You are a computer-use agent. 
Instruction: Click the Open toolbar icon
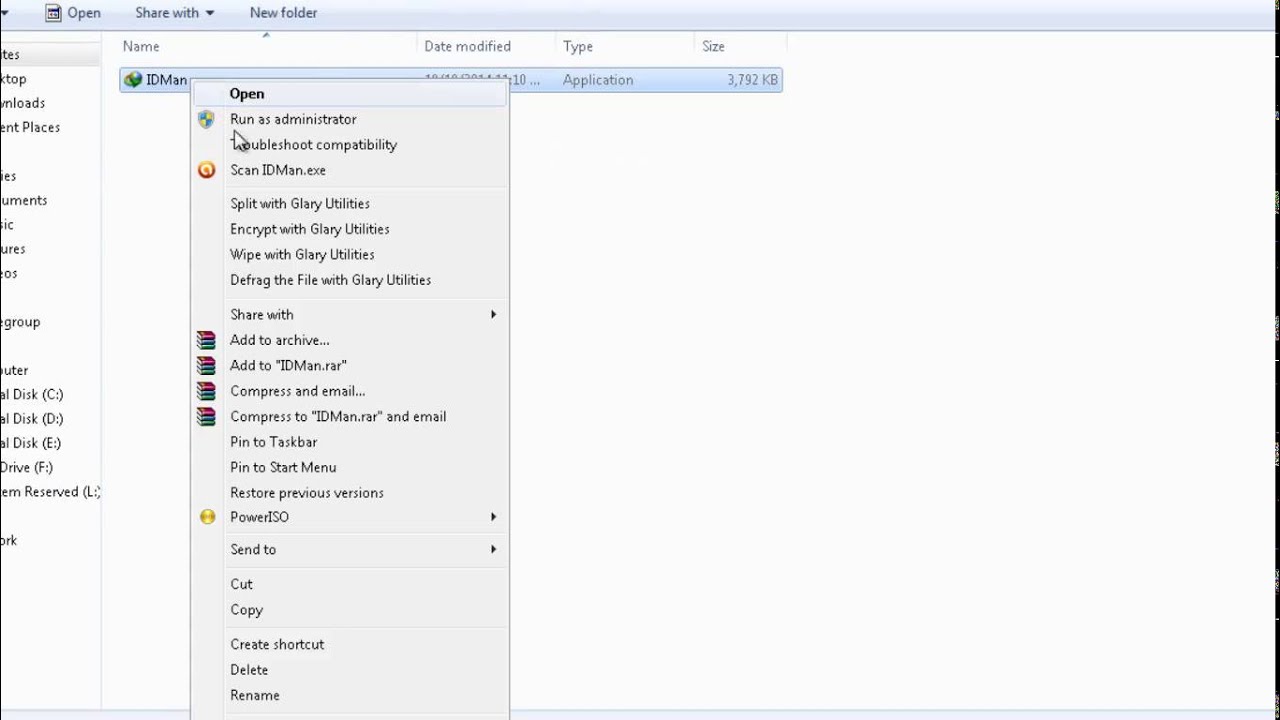pyautogui.click(x=54, y=13)
